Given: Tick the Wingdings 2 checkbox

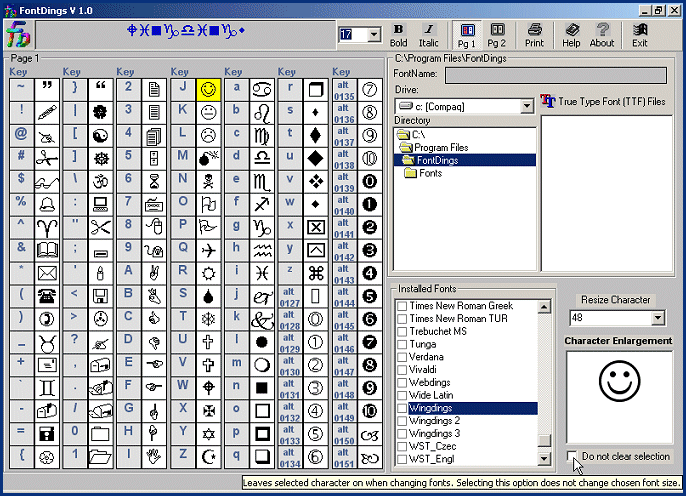Looking at the screenshot, I should [x=402, y=421].
